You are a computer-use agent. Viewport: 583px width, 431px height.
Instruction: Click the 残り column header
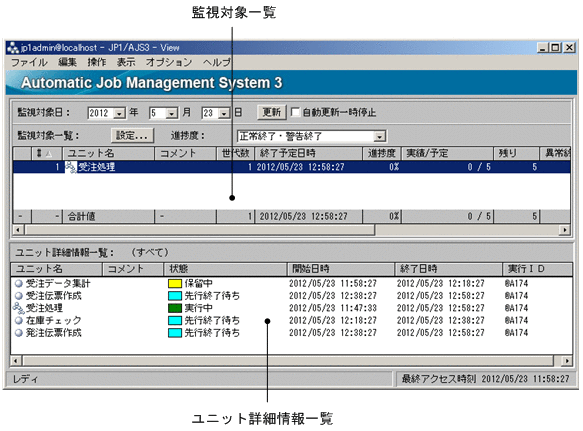coord(517,153)
